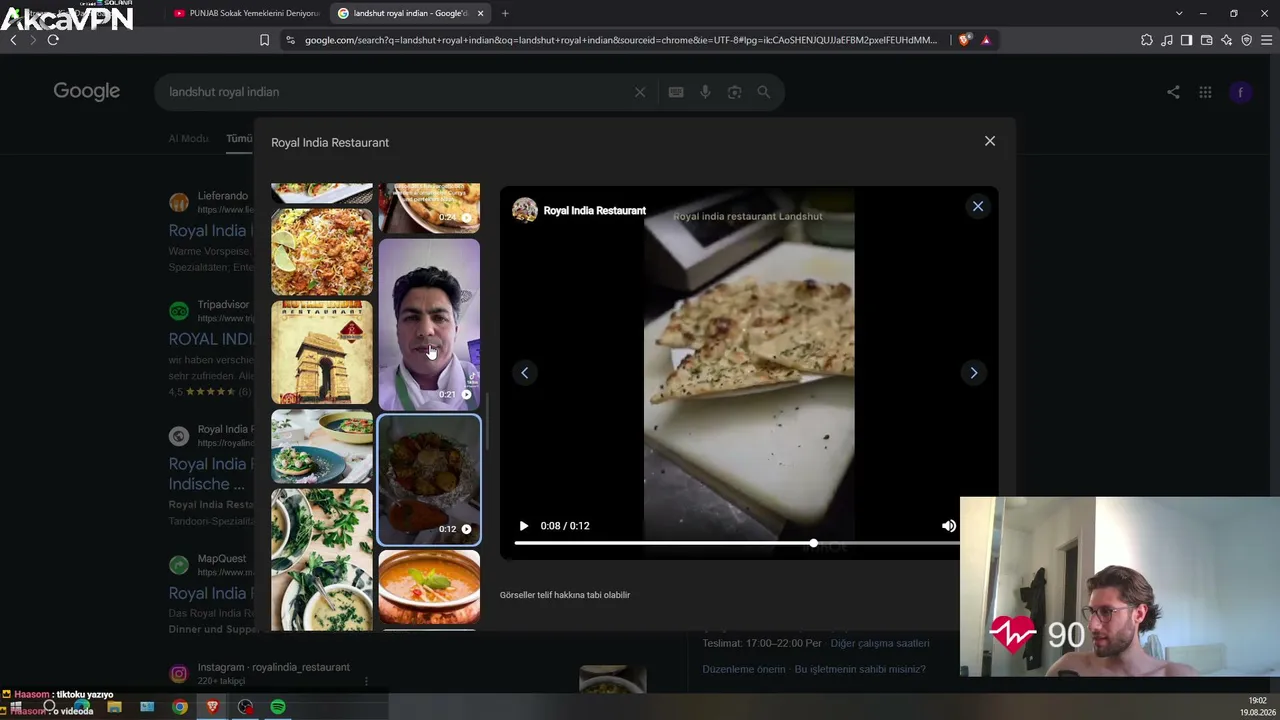
Task: Open the browser main menu
Action: click(1267, 40)
